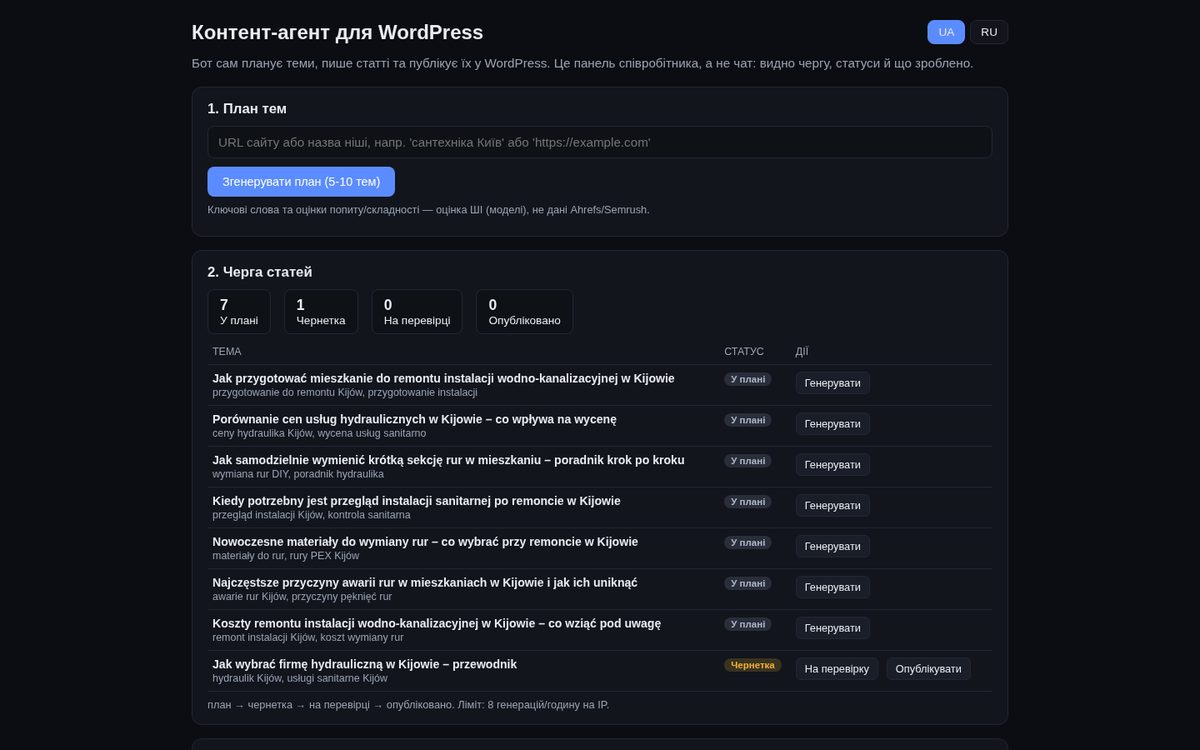The image size is (1200, 750).
Task: Click the 'ТЕМА' column header
Action: (227, 352)
